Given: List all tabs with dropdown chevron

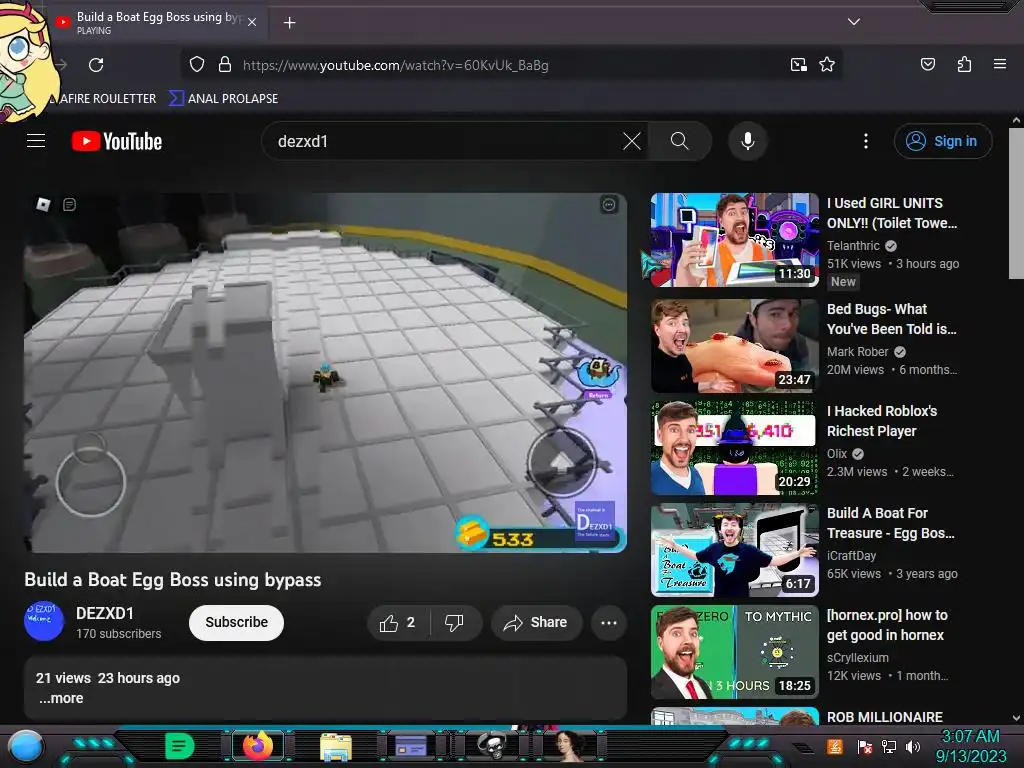Looking at the screenshot, I should pos(854,22).
